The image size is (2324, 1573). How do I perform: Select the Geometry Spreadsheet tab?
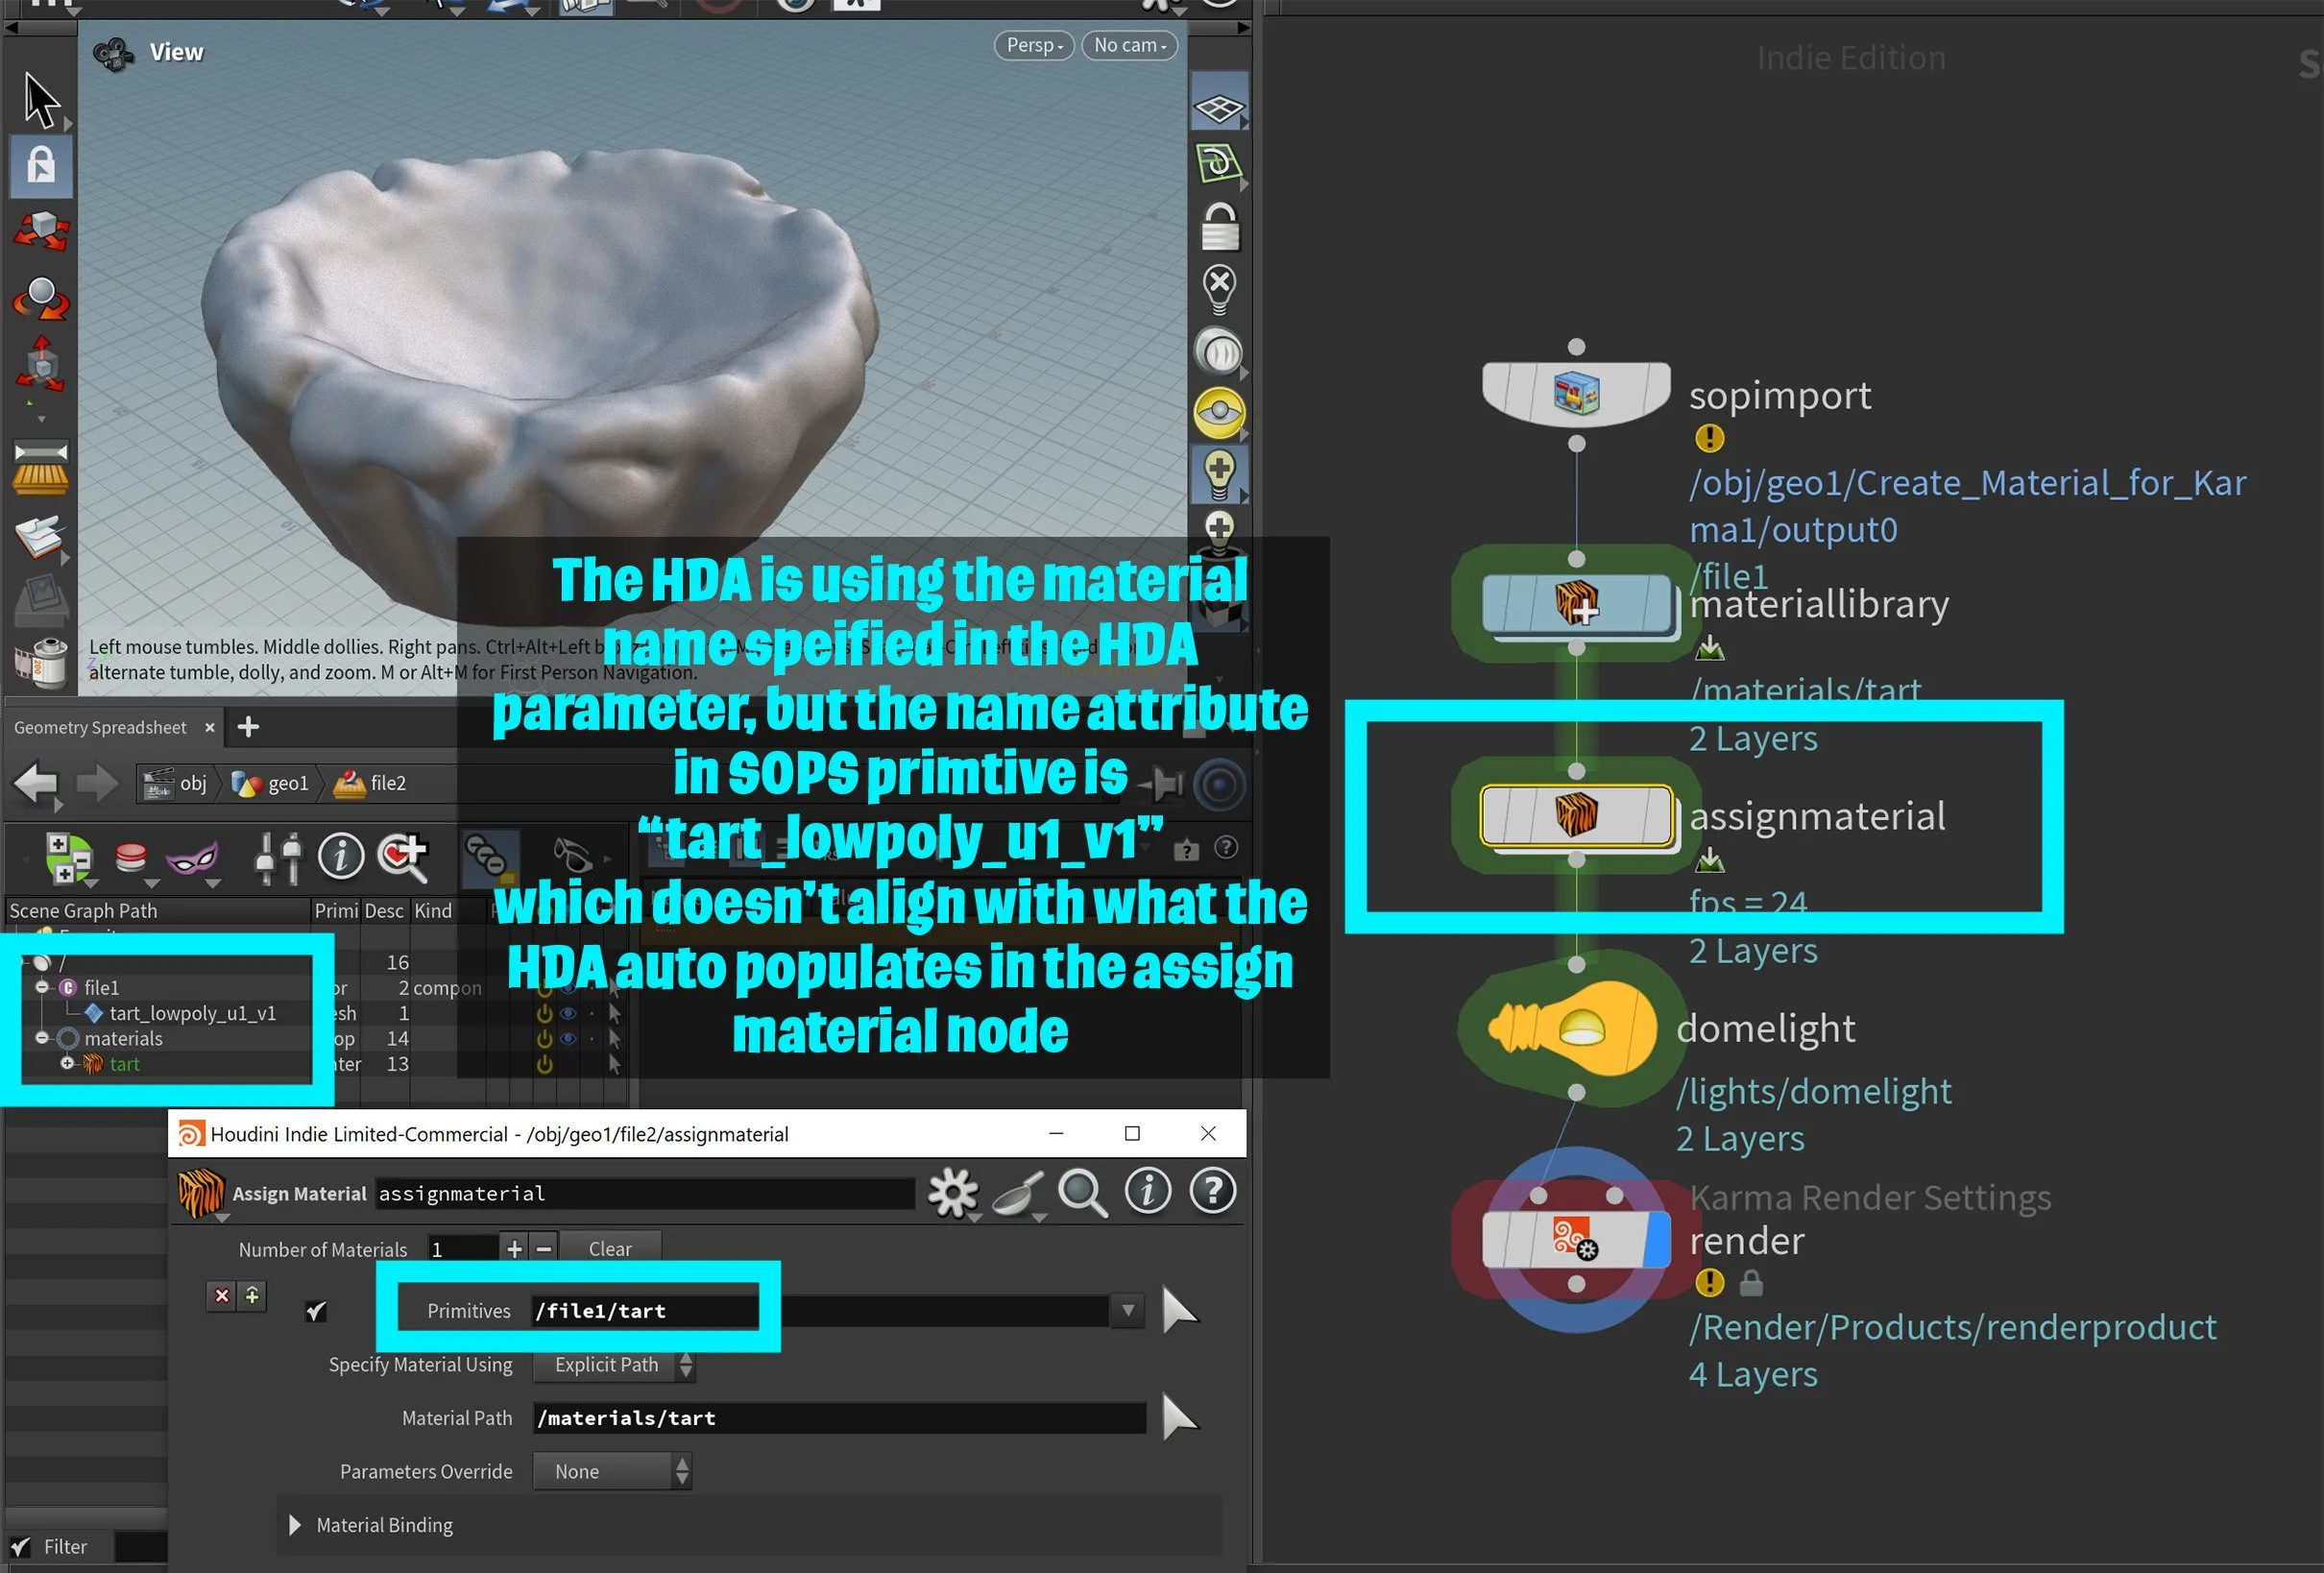pos(100,727)
